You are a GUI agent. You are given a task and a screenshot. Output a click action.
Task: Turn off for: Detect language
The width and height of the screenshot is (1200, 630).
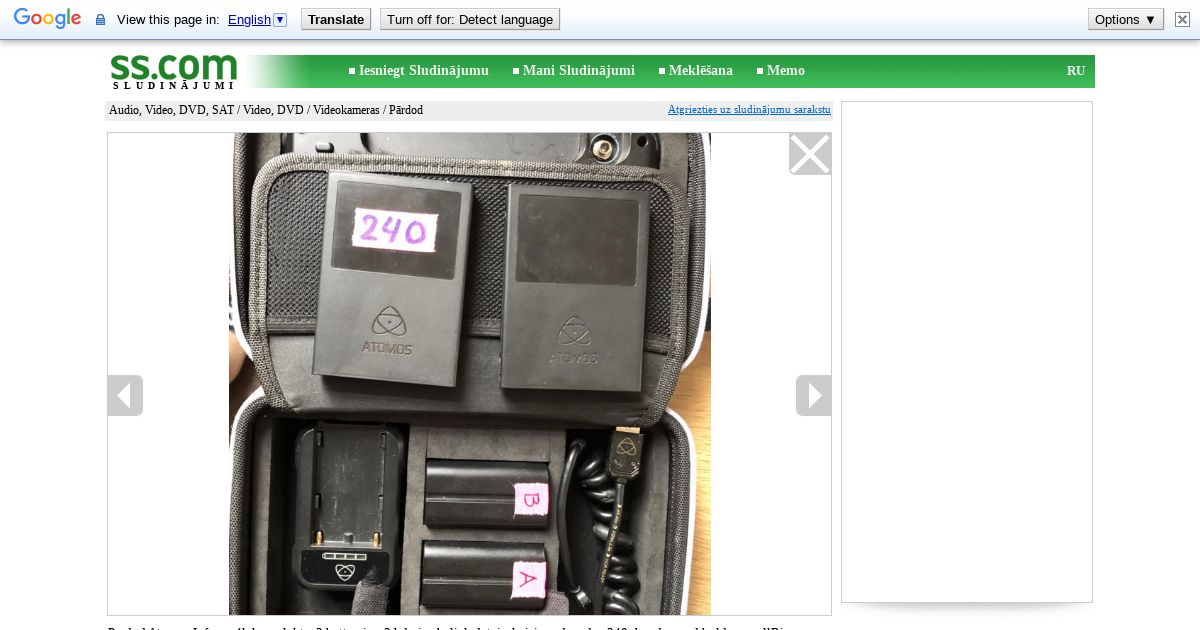pyautogui.click(x=470, y=19)
